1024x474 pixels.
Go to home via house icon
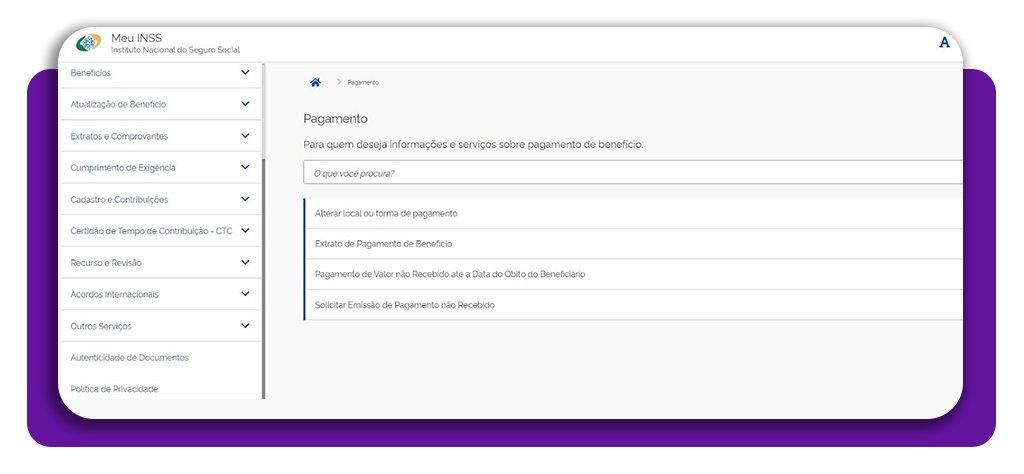tap(315, 82)
